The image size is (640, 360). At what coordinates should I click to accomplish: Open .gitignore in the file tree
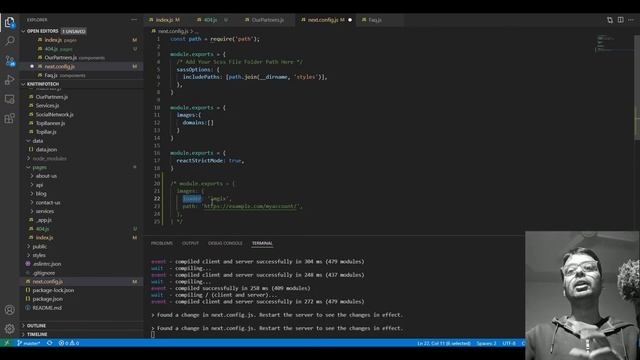(x=82, y=273)
